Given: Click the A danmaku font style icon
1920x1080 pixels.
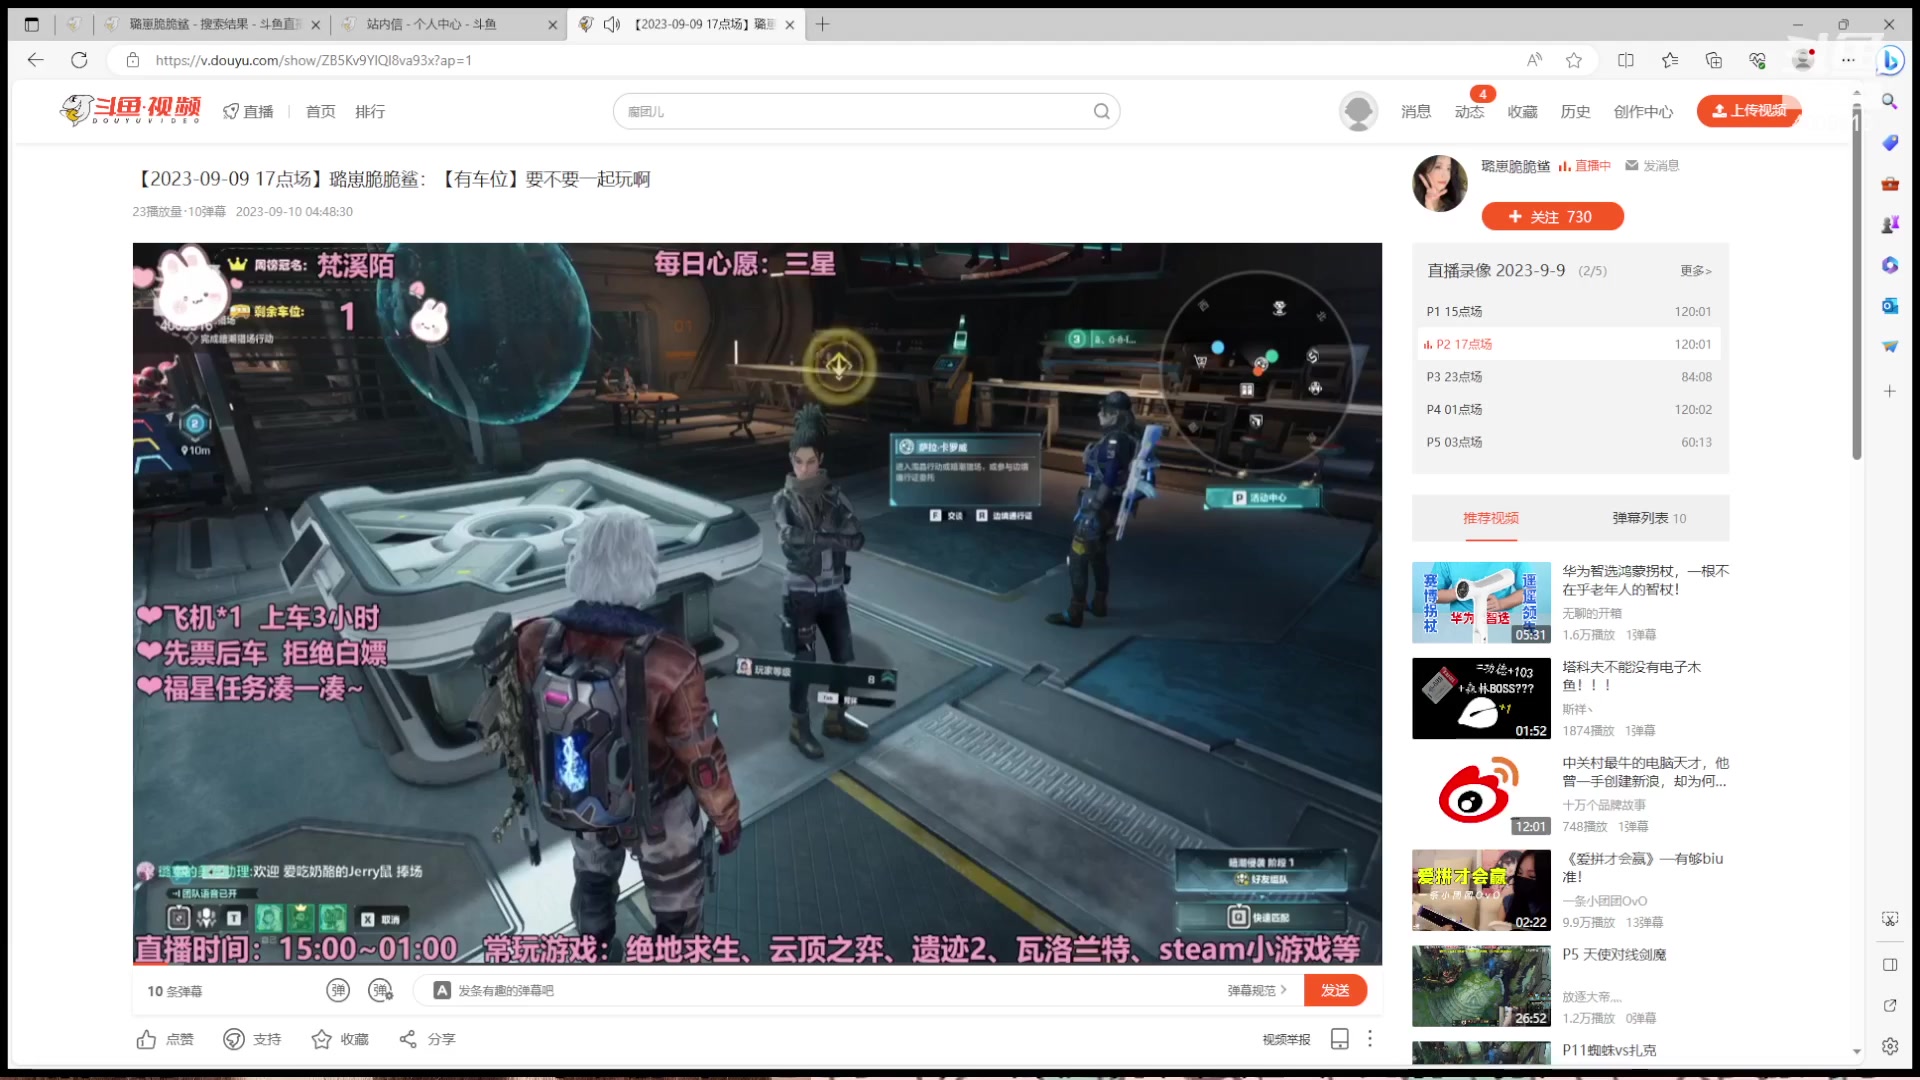Looking at the screenshot, I should 442,990.
